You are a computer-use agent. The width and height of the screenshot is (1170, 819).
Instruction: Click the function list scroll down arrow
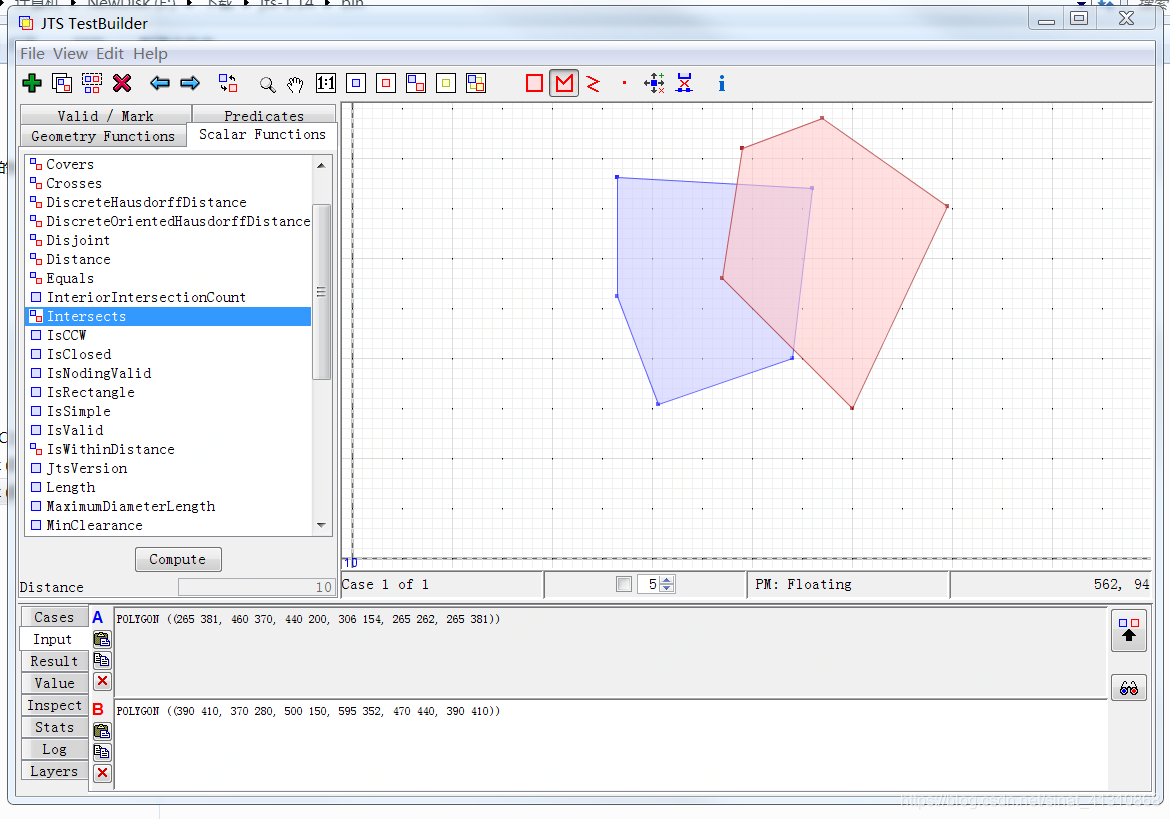322,525
